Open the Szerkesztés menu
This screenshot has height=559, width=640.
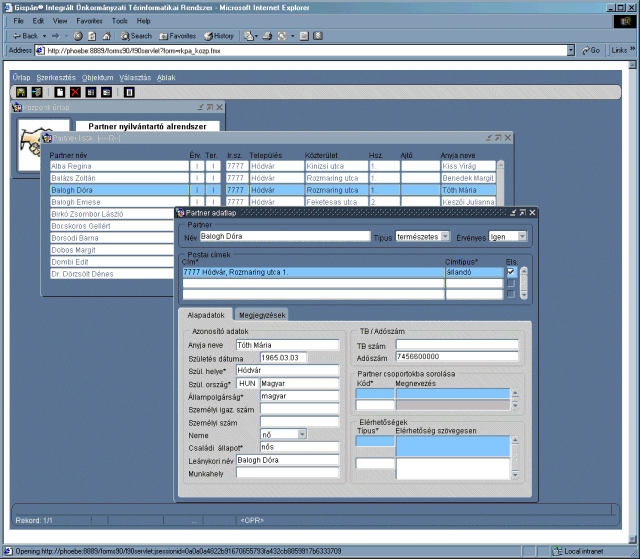55,77
